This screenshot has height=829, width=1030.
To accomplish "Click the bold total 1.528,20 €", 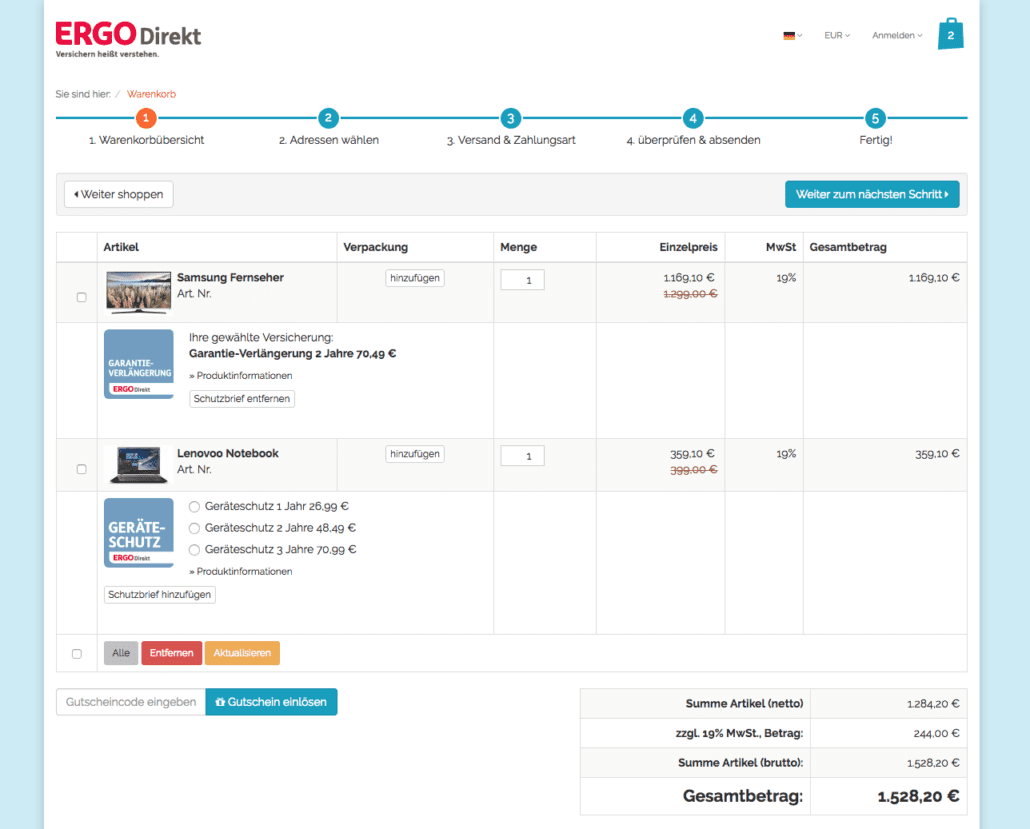I will [x=918, y=797].
